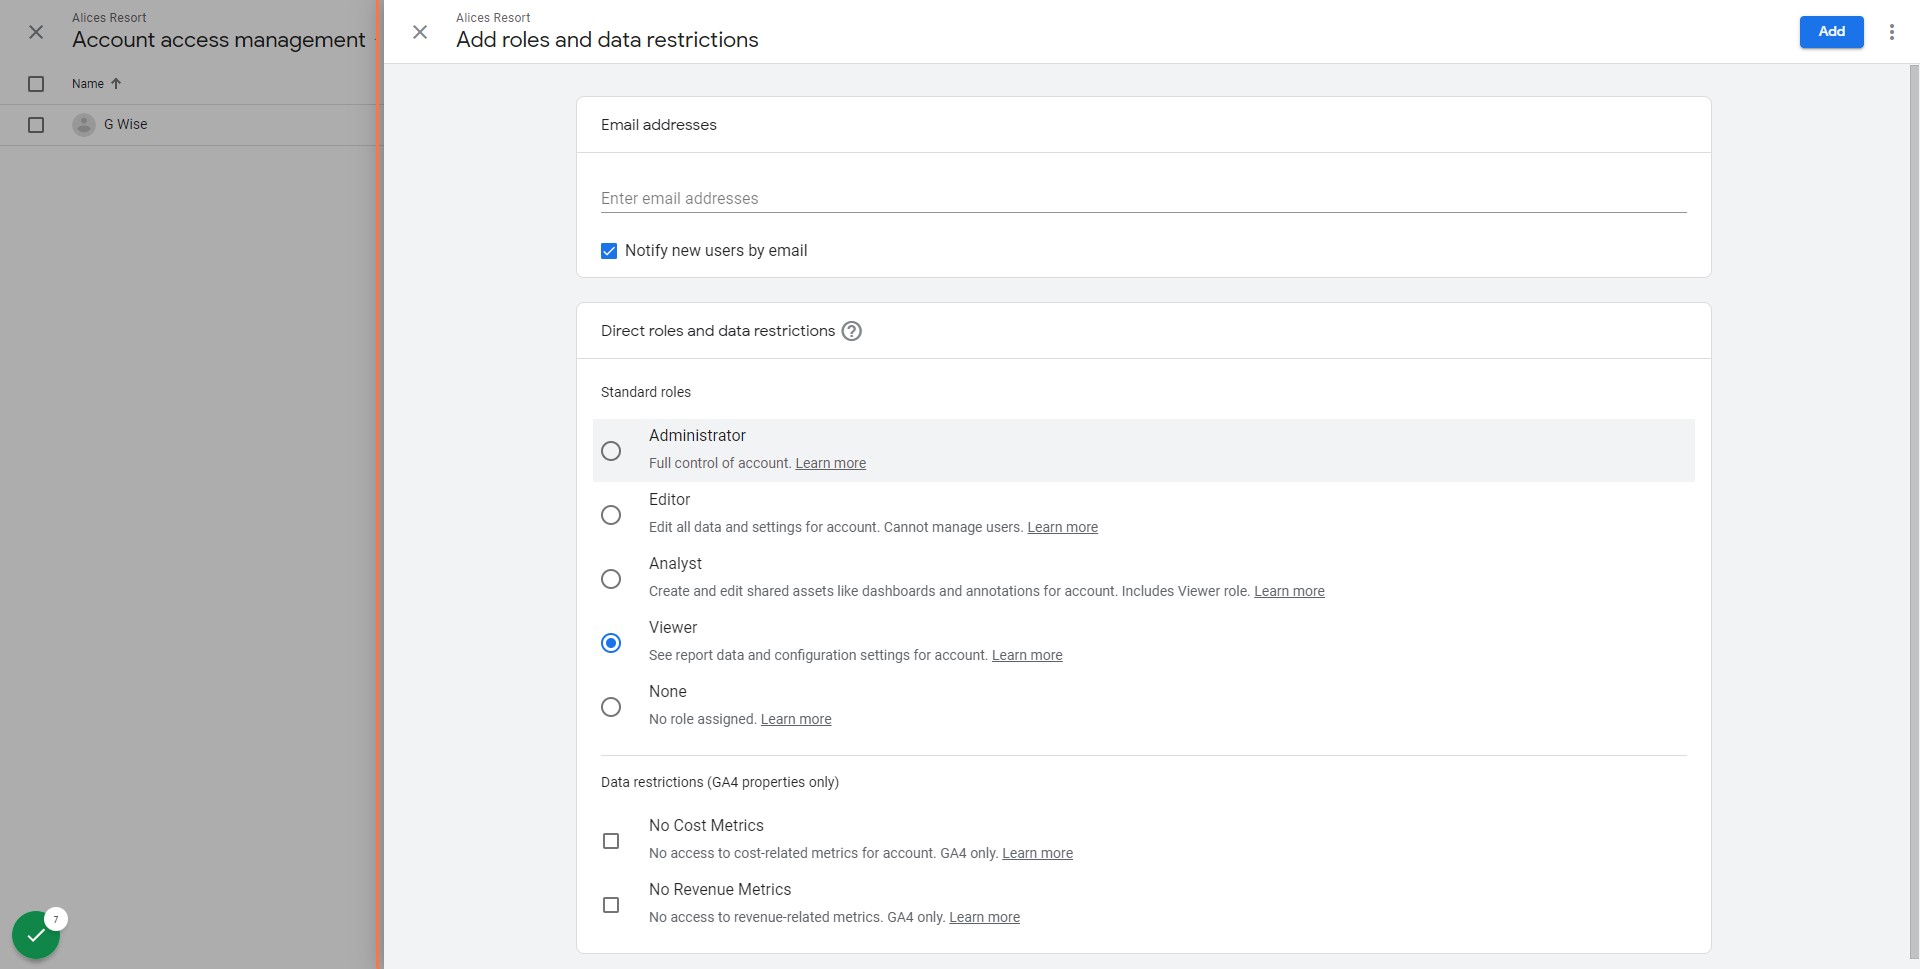
Task: Open Learn more link for No Cost Metrics
Action: click(1037, 853)
